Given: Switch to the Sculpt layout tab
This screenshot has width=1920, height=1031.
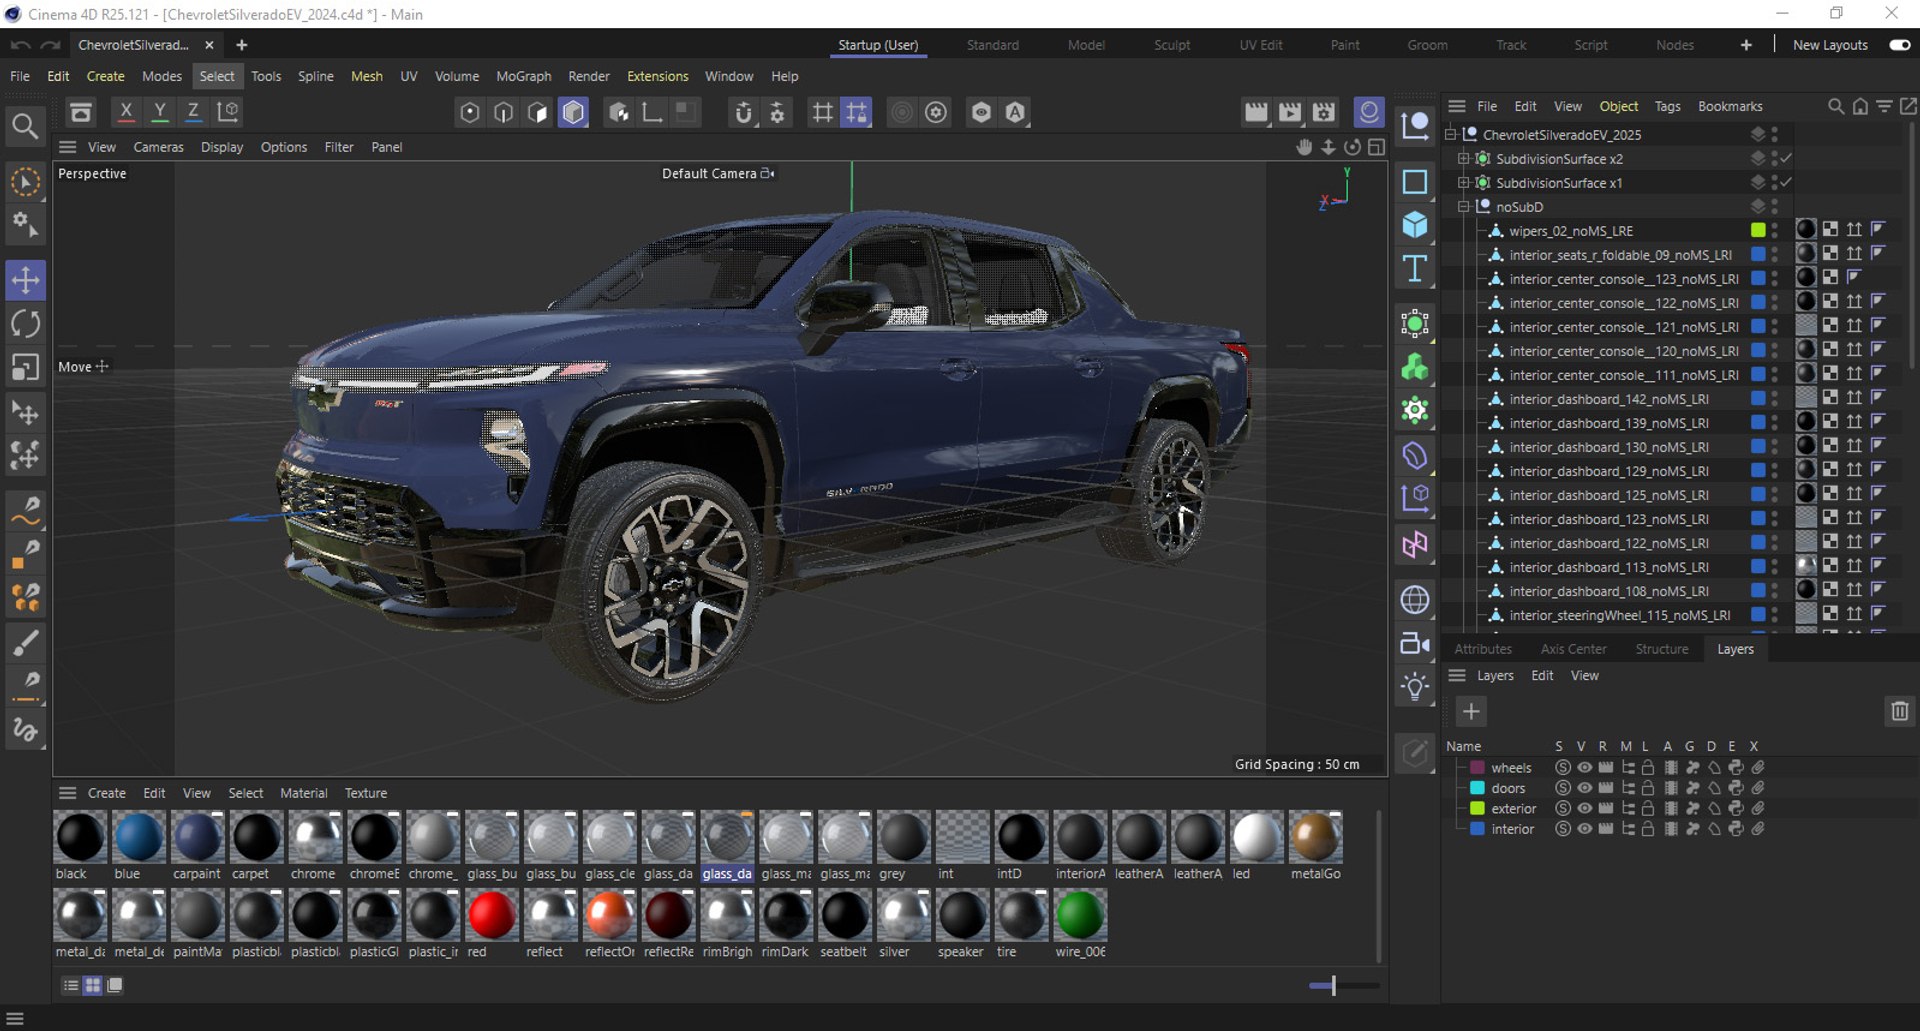Looking at the screenshot, I should tap(1172, 45).
